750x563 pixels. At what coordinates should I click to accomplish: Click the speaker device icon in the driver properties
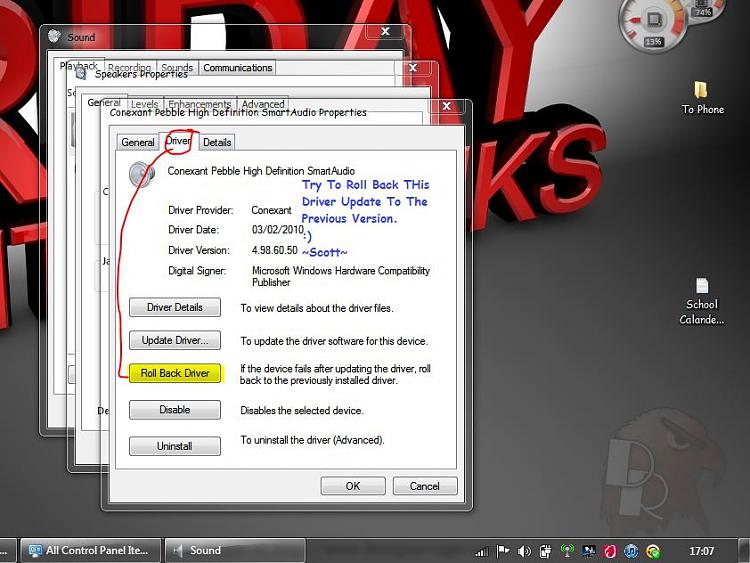click(142, 174)
